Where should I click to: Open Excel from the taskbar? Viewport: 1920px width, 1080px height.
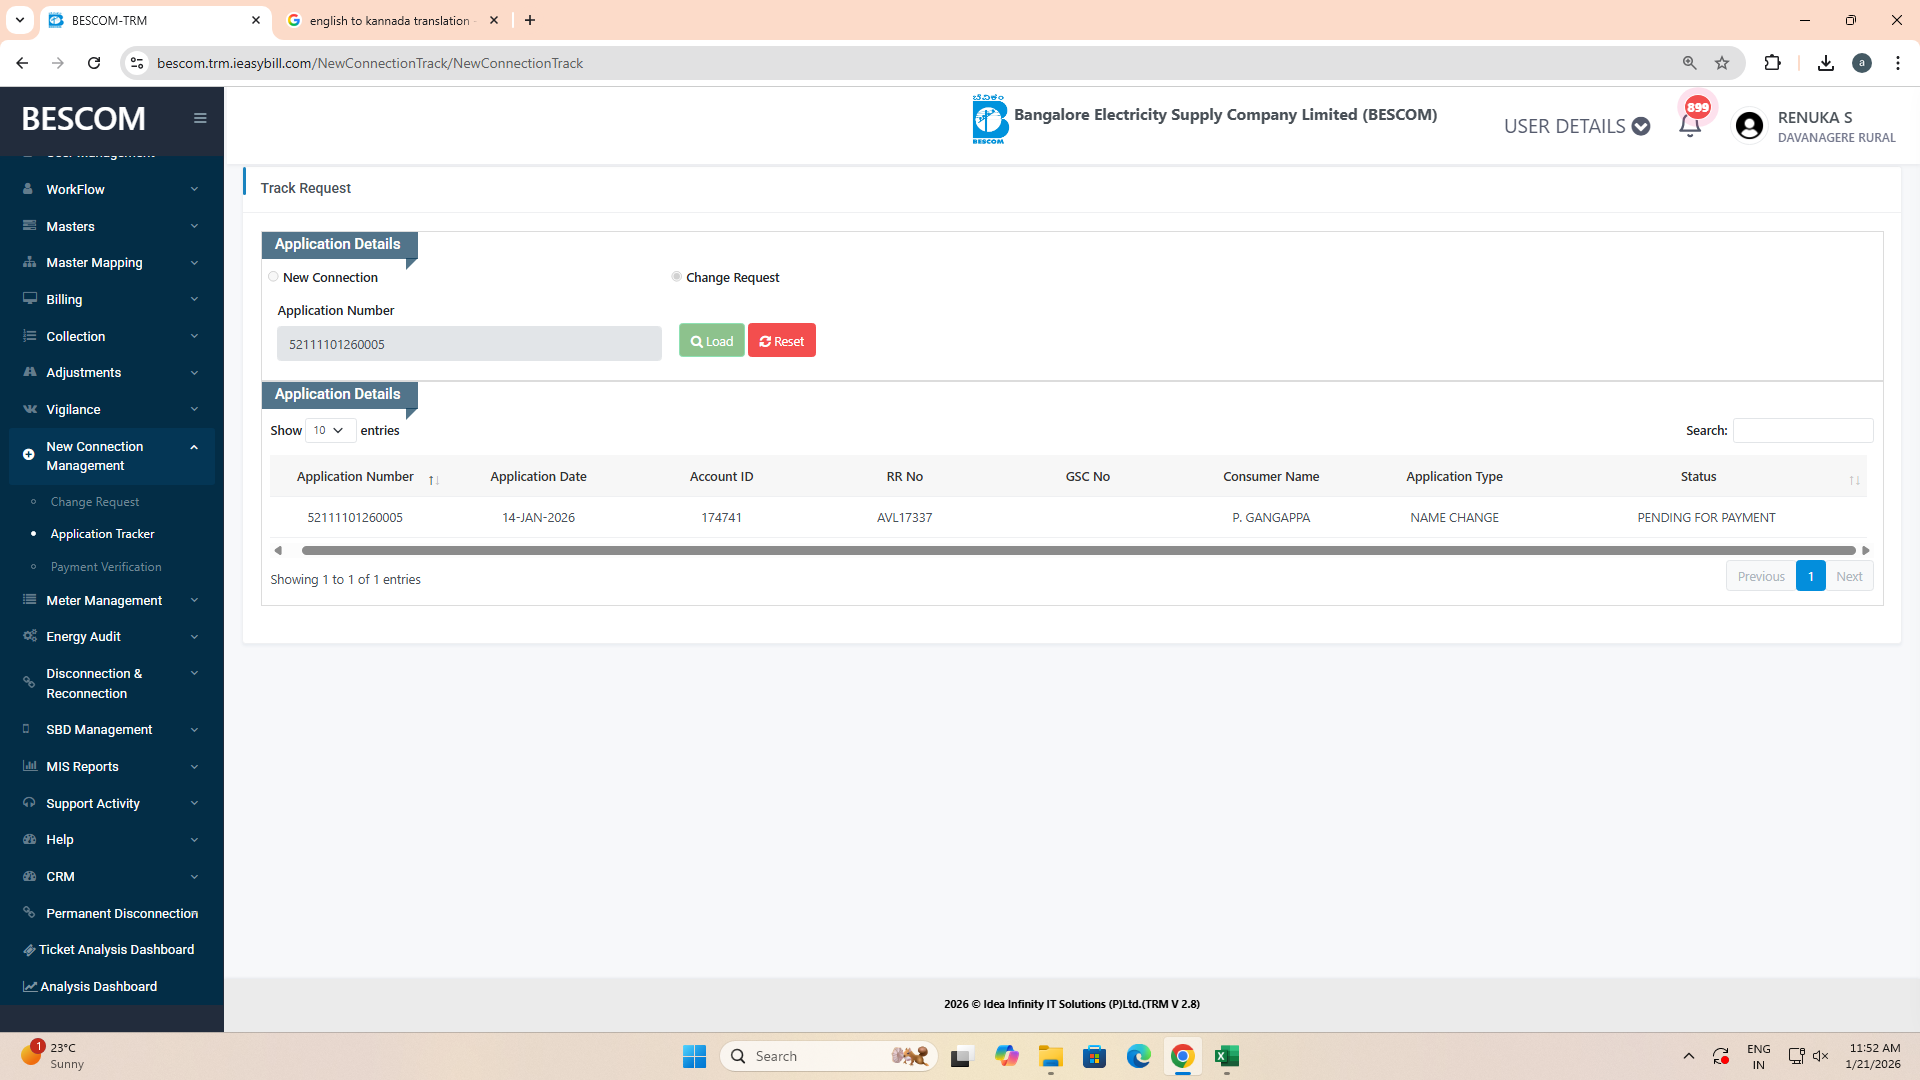point(1226,1056)
